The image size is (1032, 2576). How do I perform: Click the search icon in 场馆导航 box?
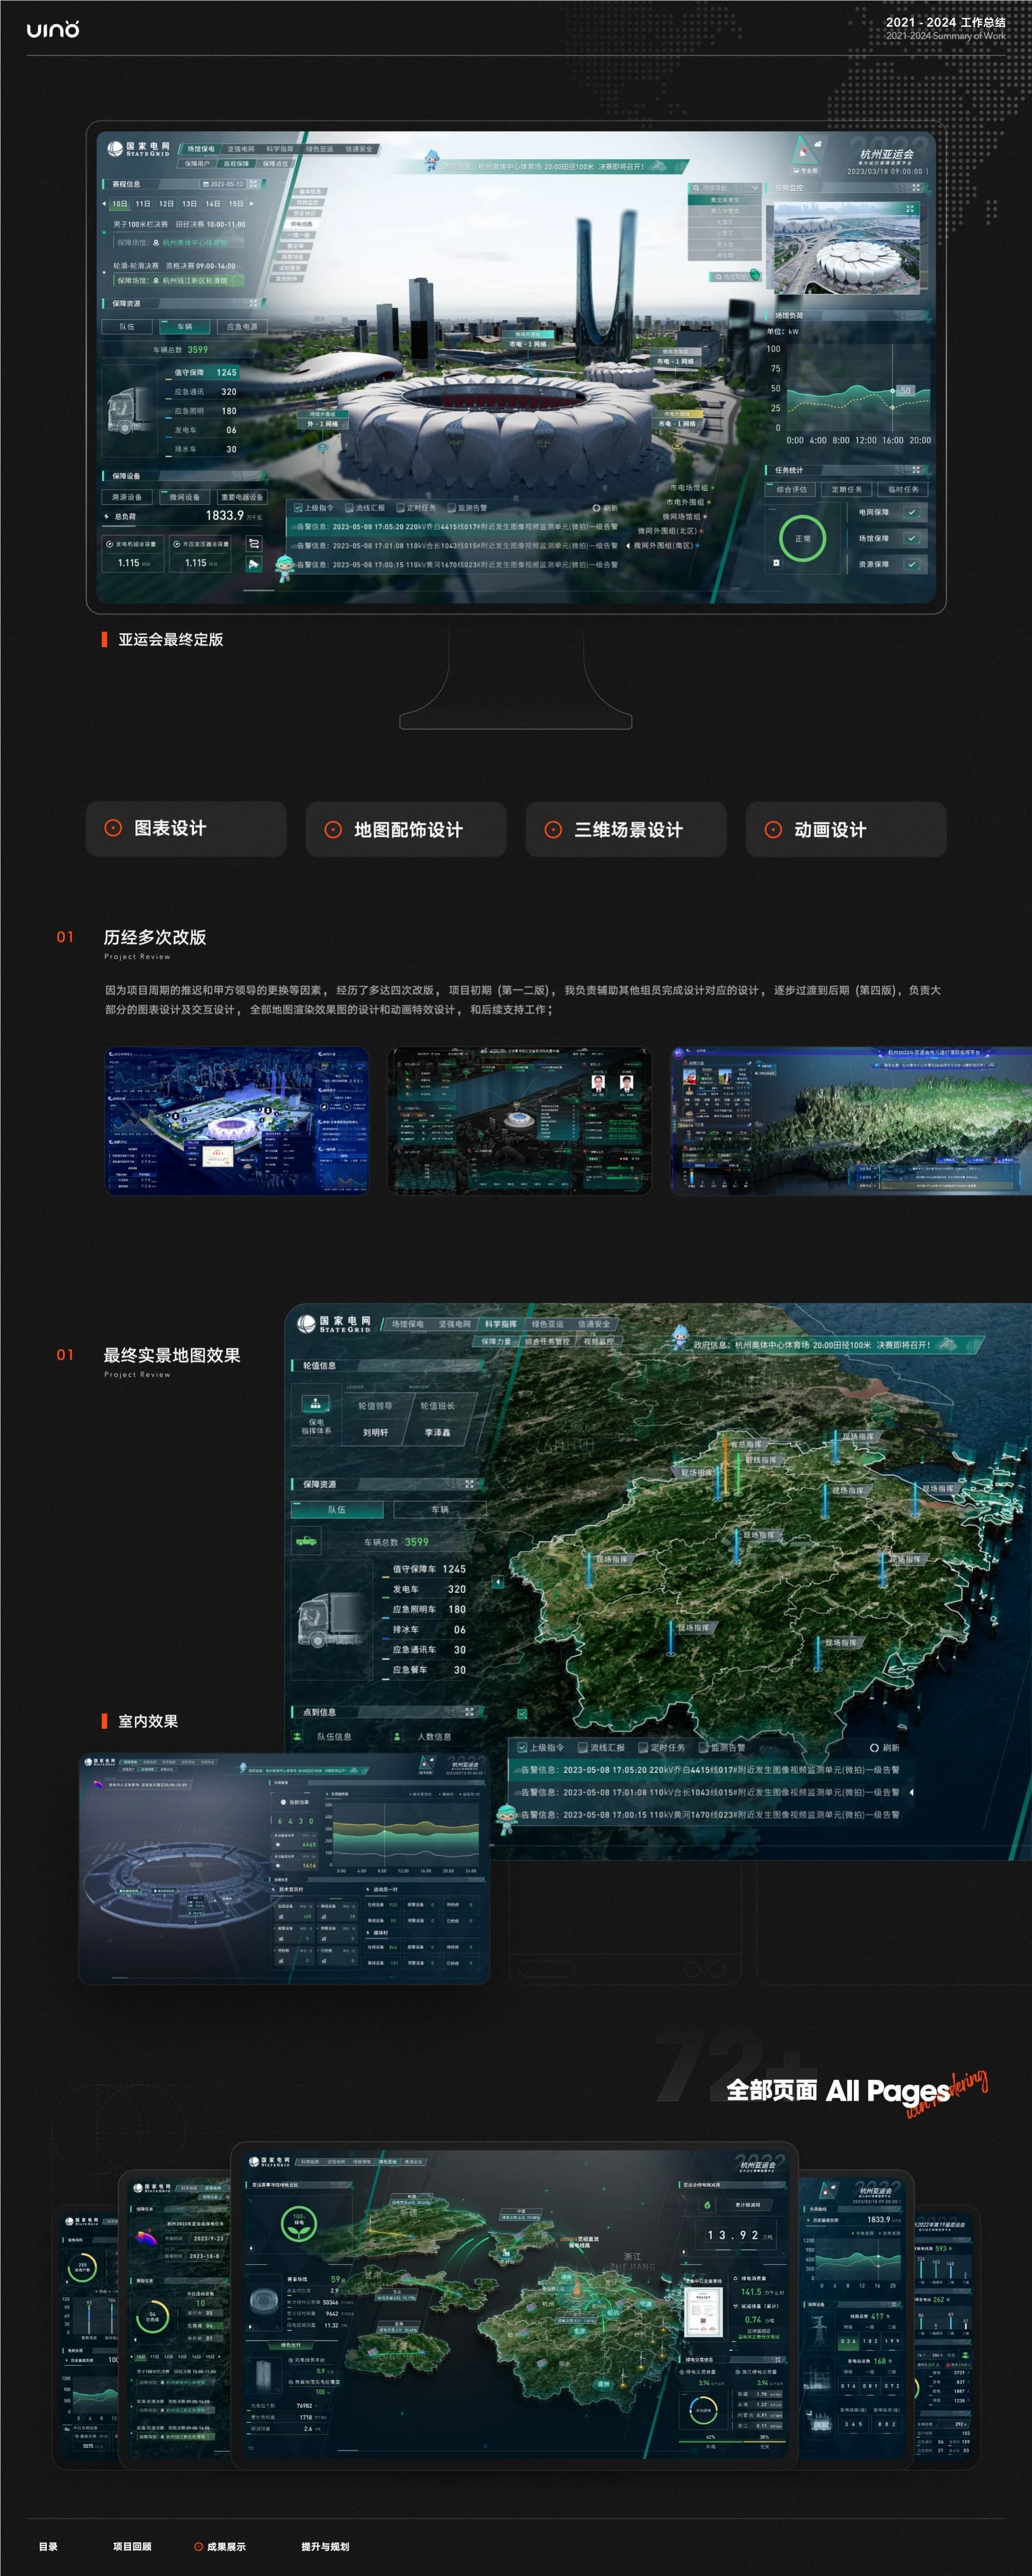tap(697, 187)
